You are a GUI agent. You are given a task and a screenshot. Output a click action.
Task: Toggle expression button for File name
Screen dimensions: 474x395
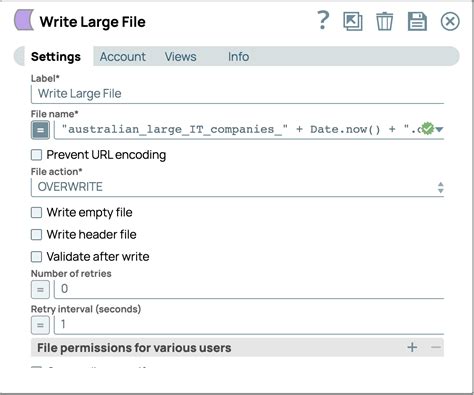40,130
